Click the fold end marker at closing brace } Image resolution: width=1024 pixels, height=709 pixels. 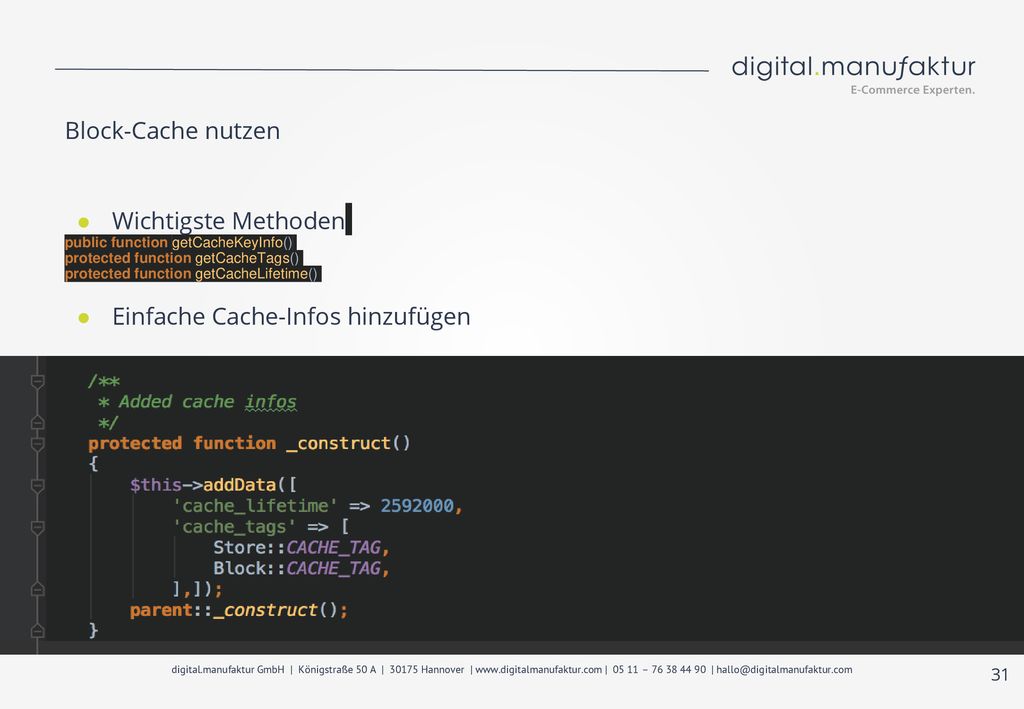click(x=38, y=631)
